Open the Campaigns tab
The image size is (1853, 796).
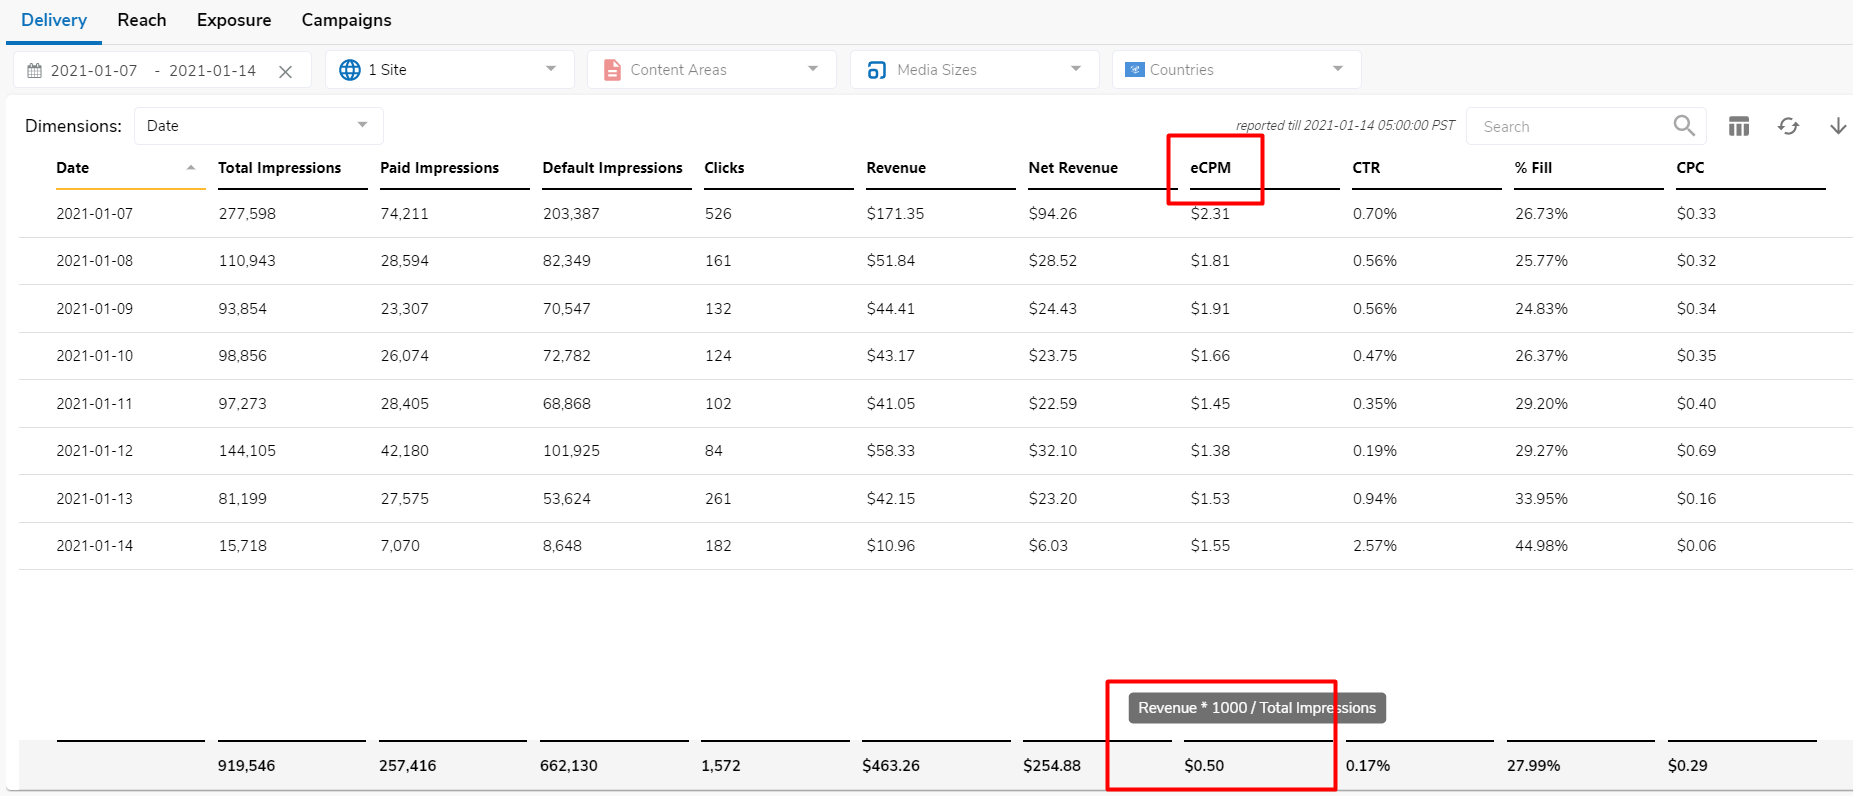(346, 20)
